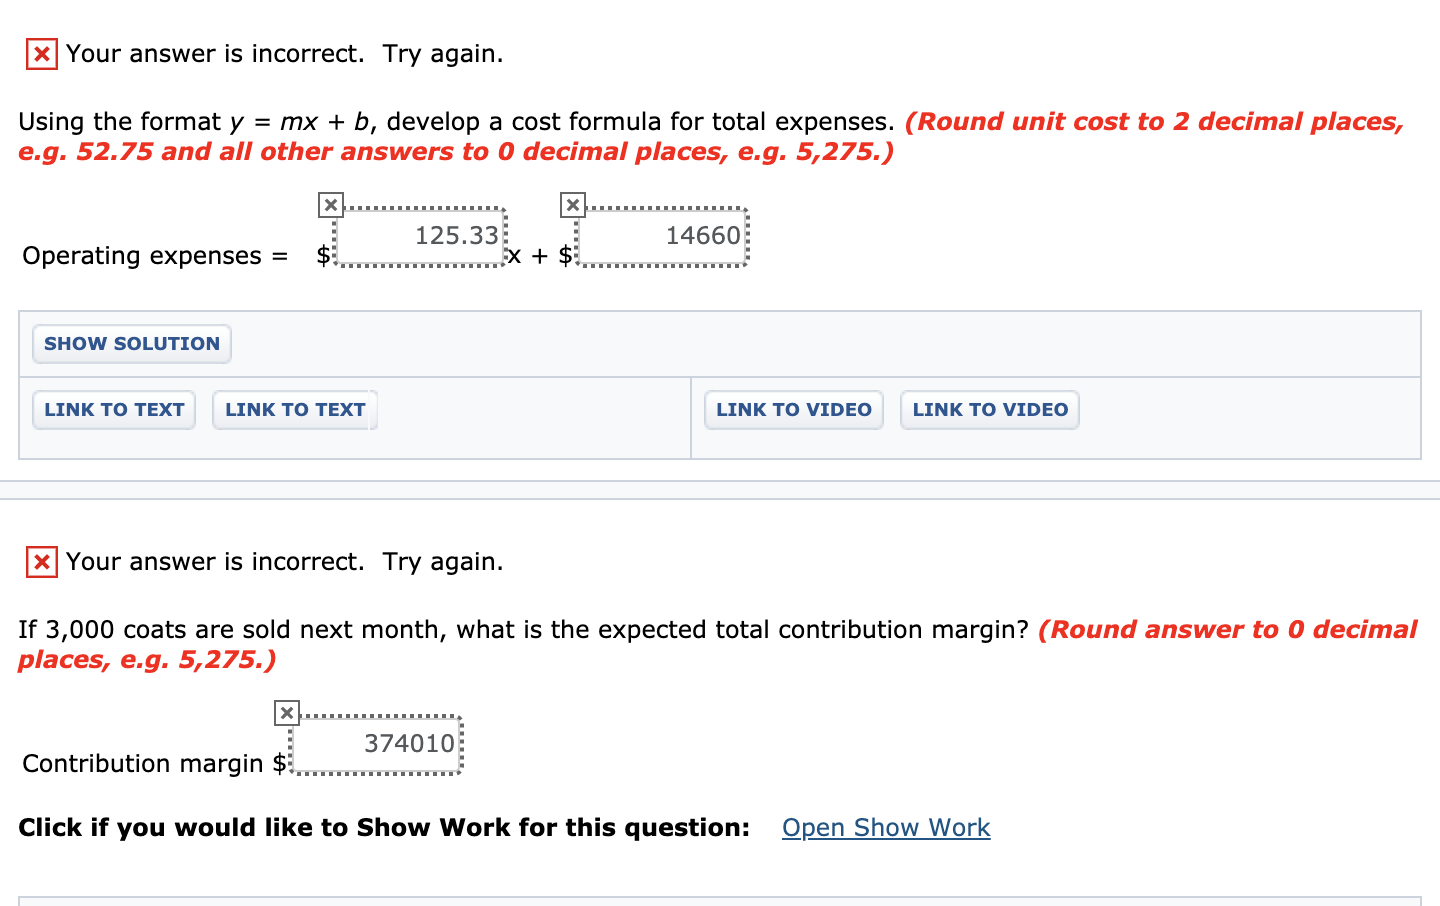1440x906 pixels.
Task: Click the red X icon above the contribution margin question
Action: pyautogui.click(x=42, y=562)
